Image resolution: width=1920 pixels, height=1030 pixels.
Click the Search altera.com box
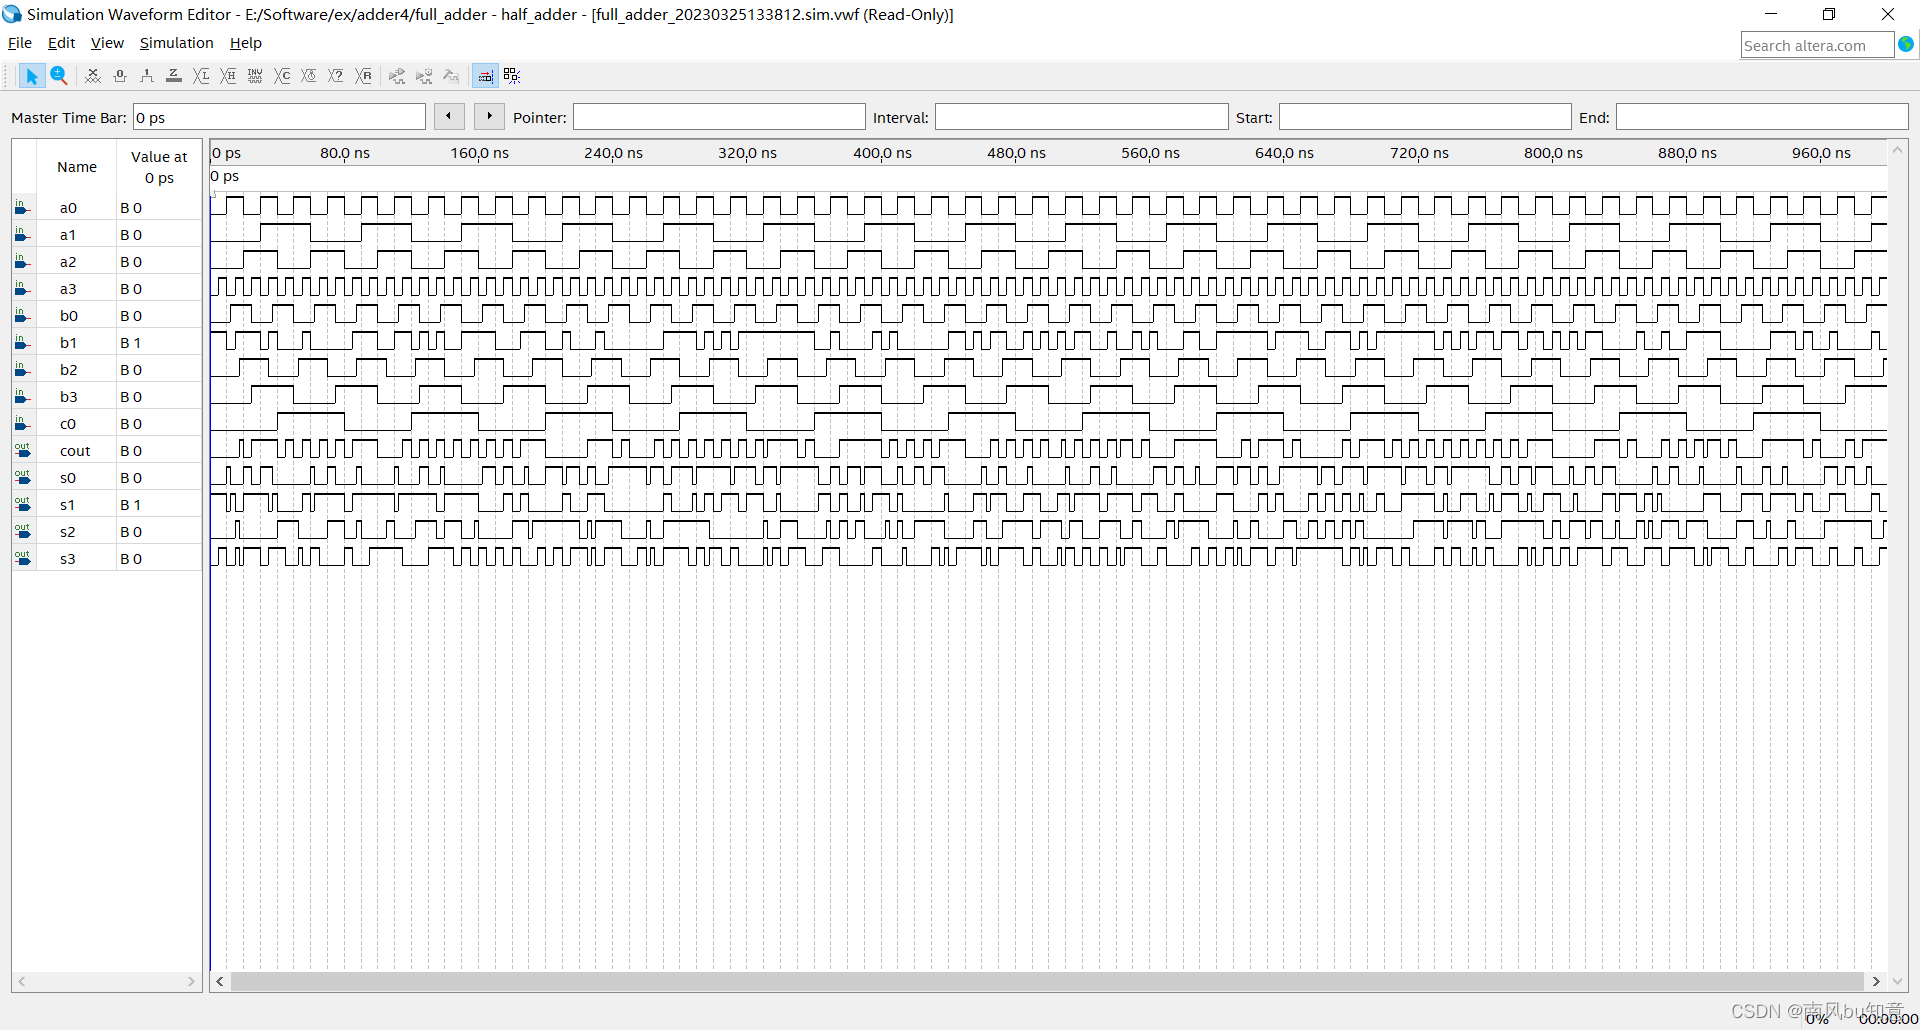click(1817, 45)
